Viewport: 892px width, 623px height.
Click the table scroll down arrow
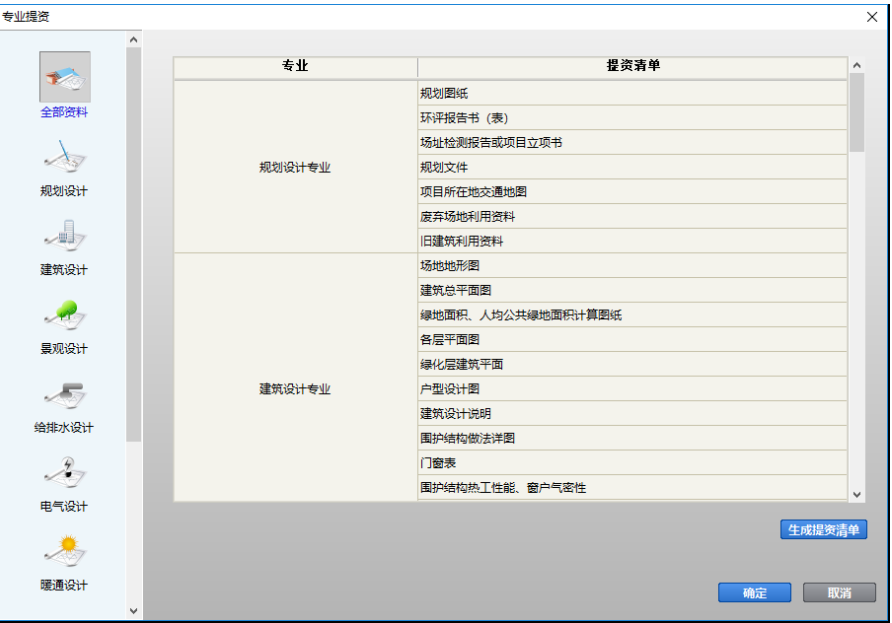tap(857, 494)
